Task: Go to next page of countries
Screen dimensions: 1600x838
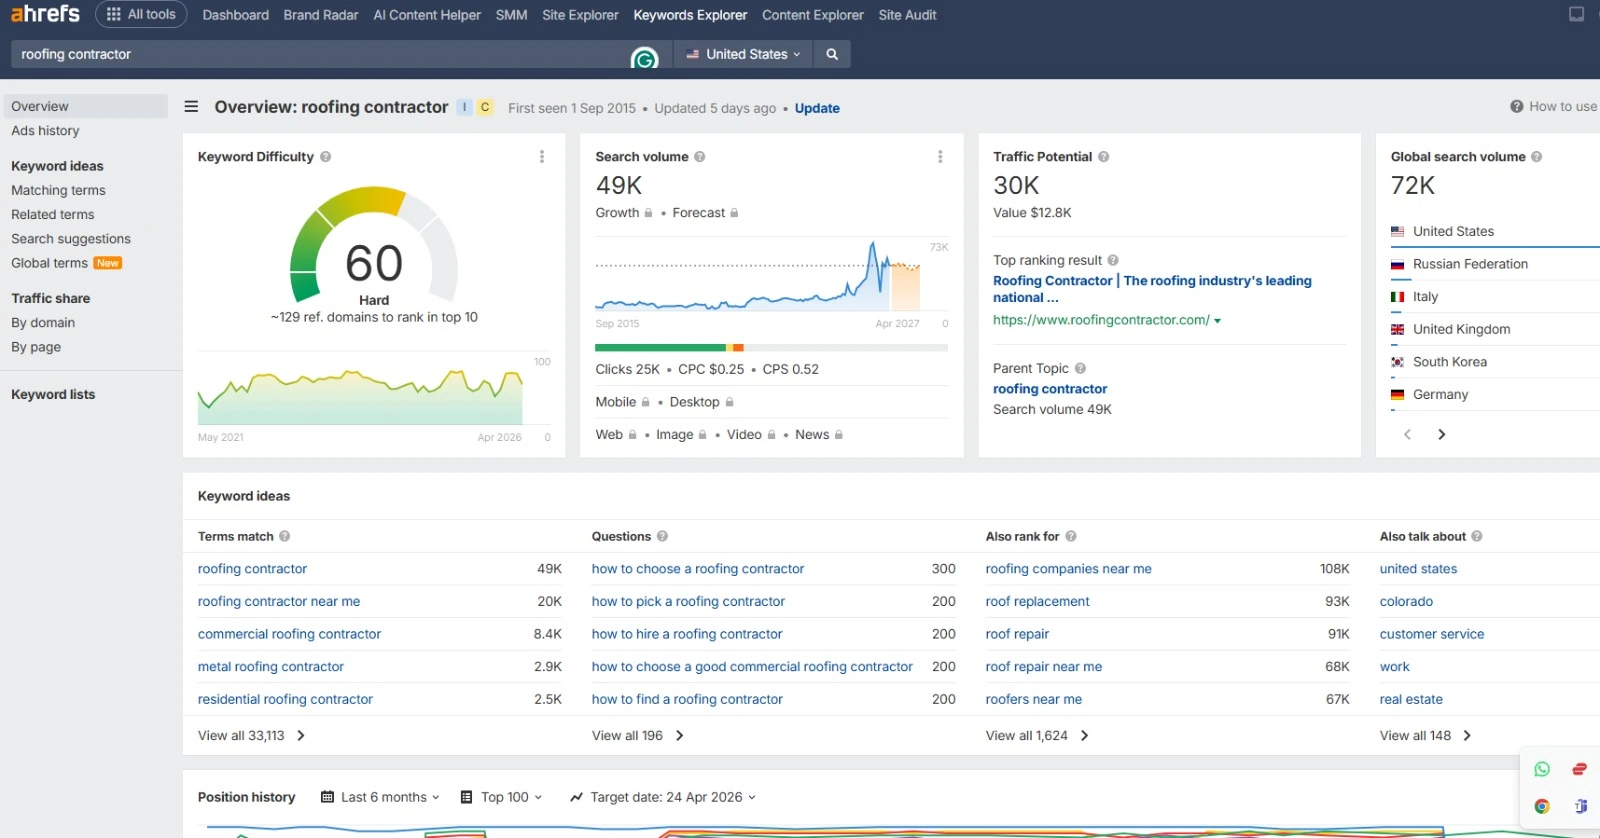Action: click(x=1441, y=434)
